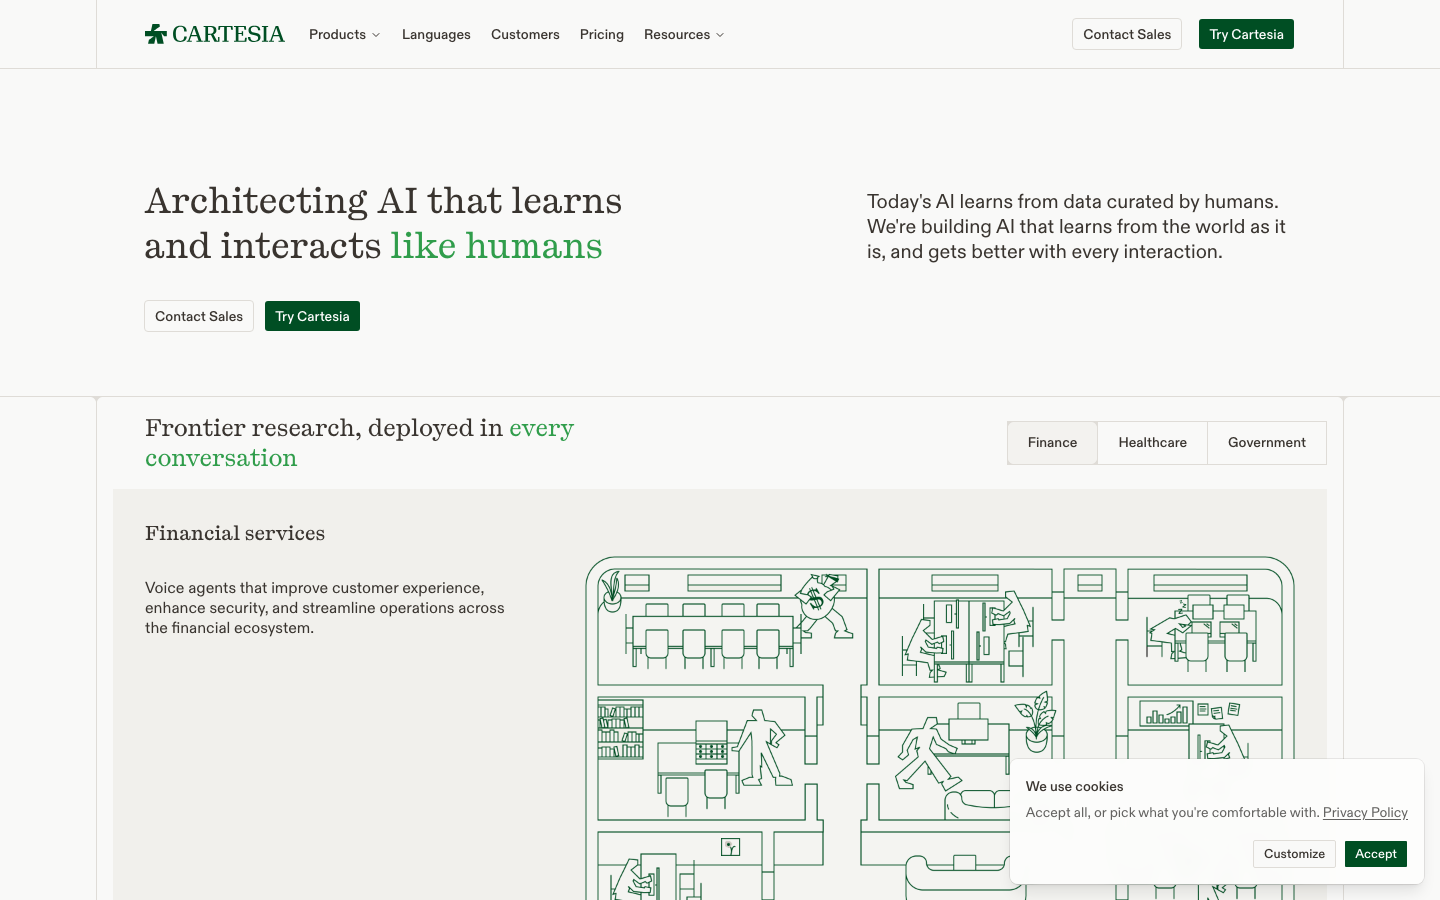Click the "Architecting AI that learns" headline
This screenshot has height=900, width=1440.
[383, 223]
